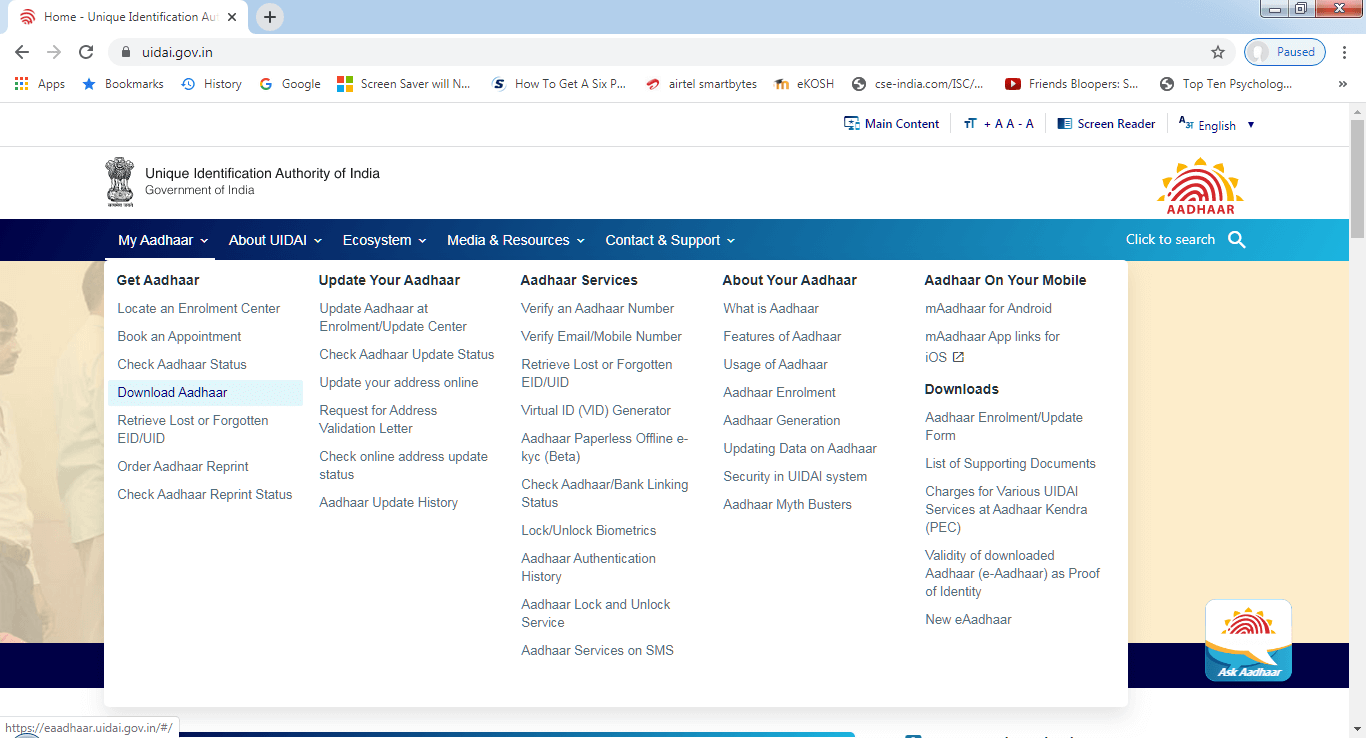This screenshot has width=1366, height=738.
Task: Open the Media & Resources menu
Action: pos(516,240)
